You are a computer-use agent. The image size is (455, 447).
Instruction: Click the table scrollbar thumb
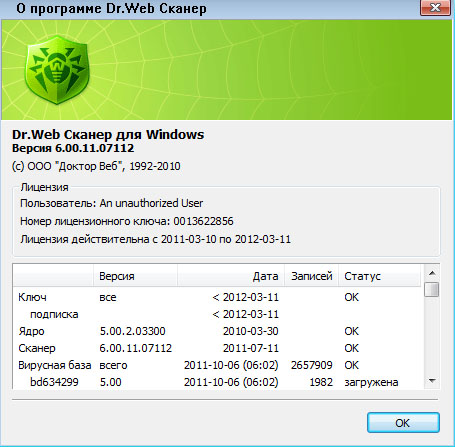click(432, 289)
